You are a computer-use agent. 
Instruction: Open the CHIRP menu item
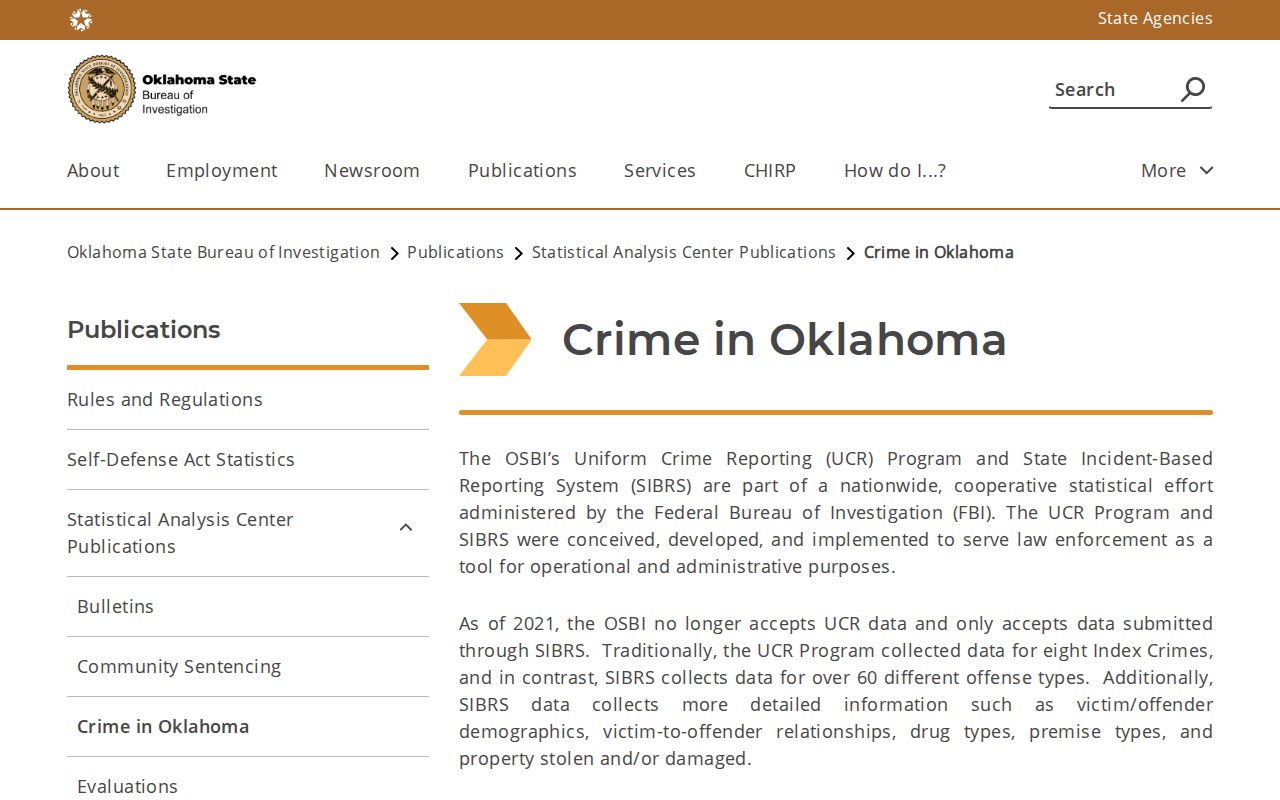tap(770, 170)
